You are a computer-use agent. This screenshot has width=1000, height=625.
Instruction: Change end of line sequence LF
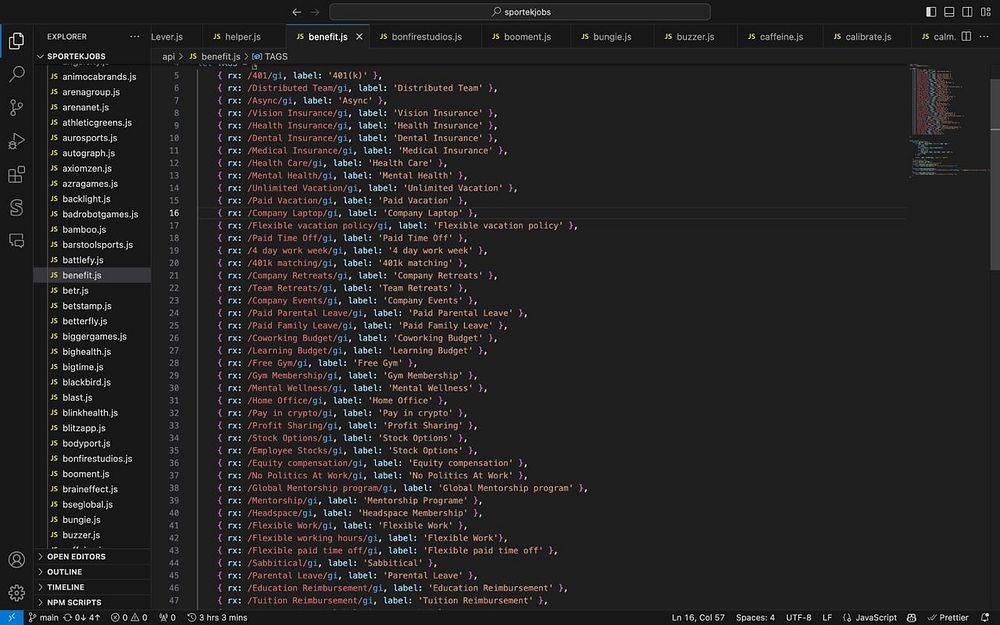point(827,617)
